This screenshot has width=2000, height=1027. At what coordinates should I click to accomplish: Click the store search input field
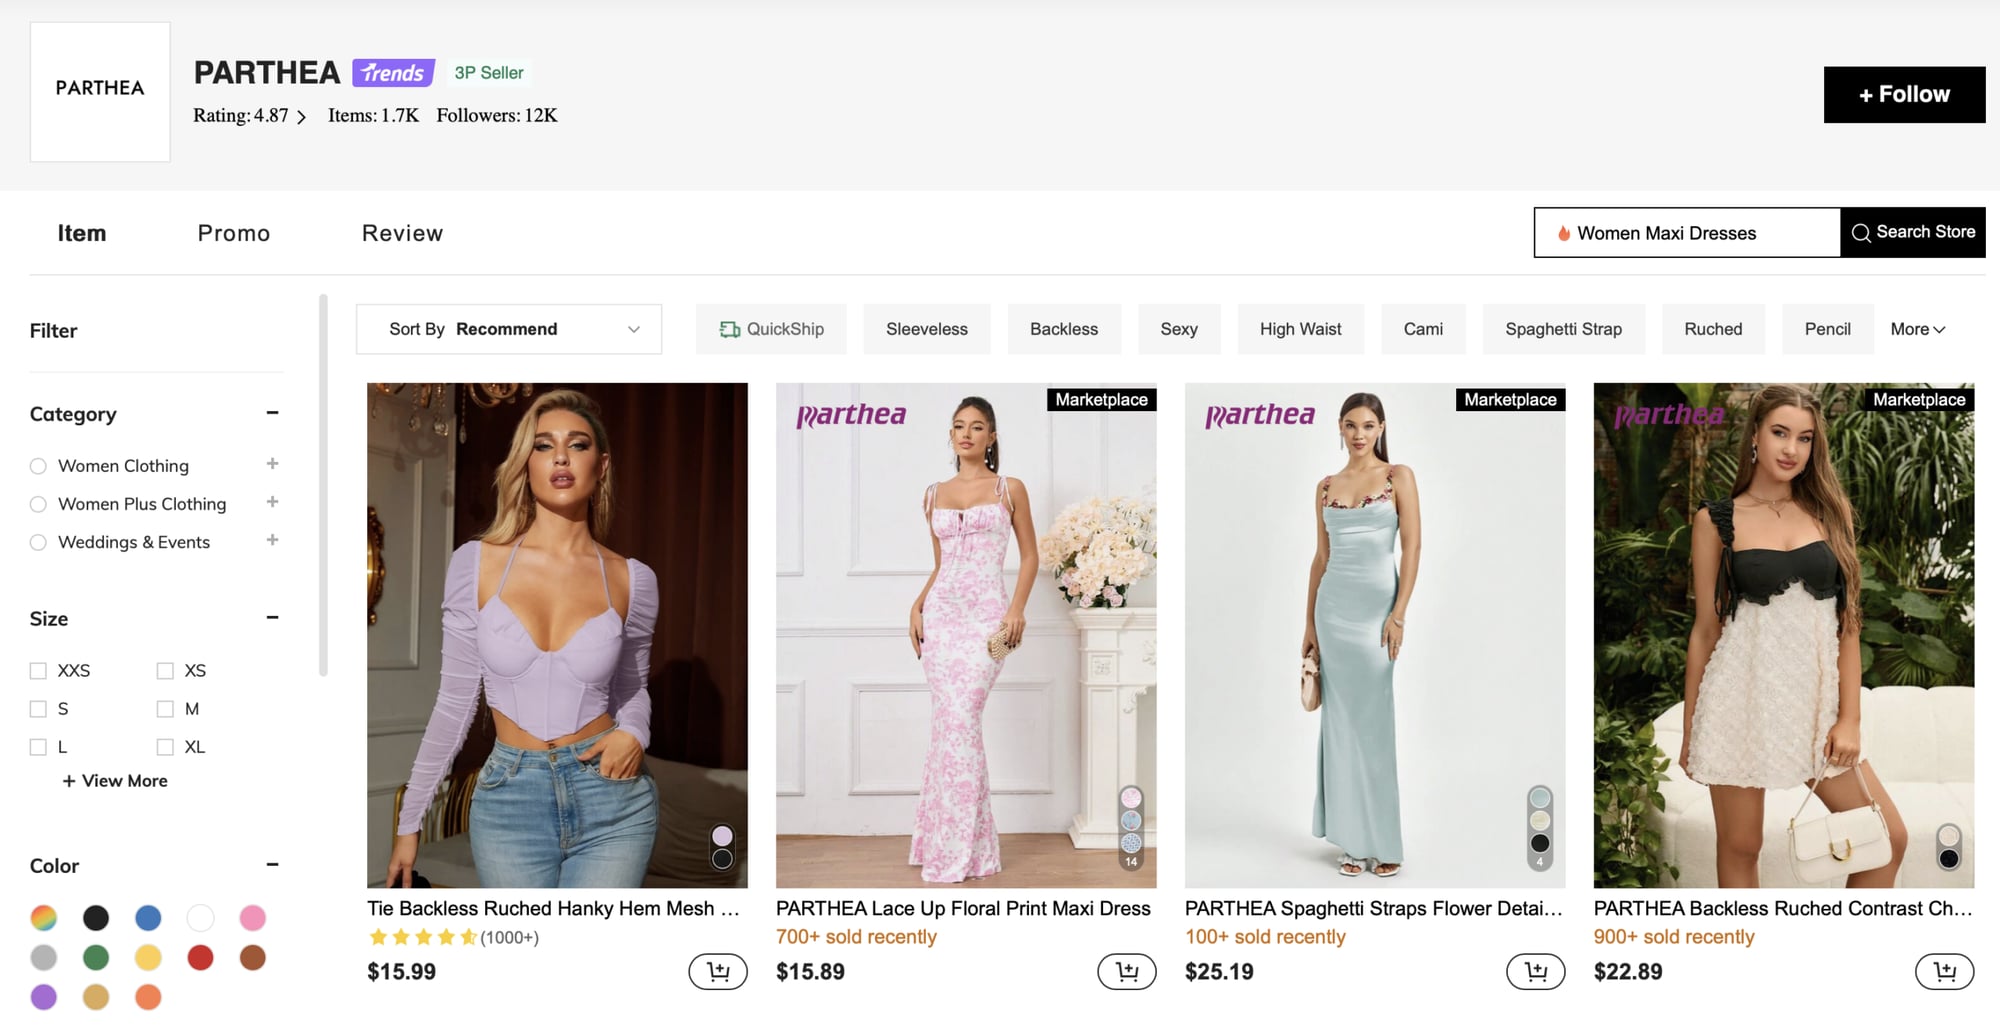pos(1687,233)
